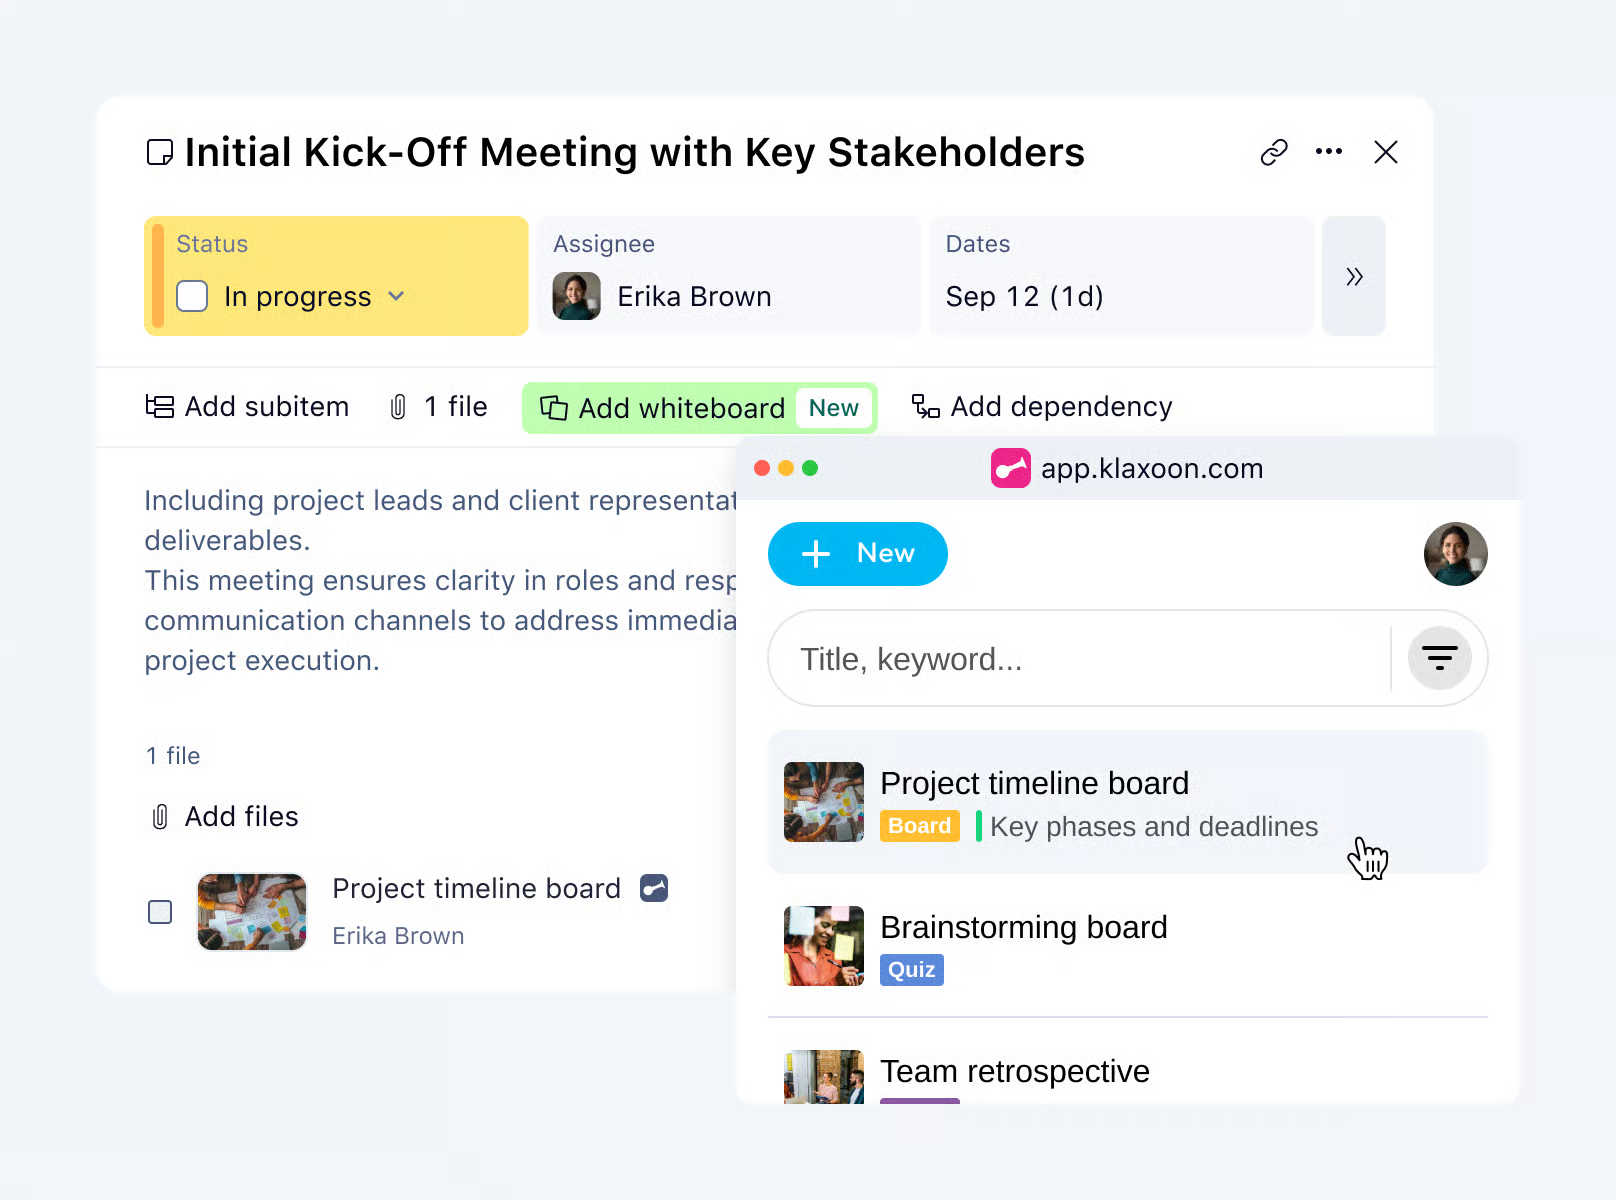Check the In progress status checkbox

(192, 296)
